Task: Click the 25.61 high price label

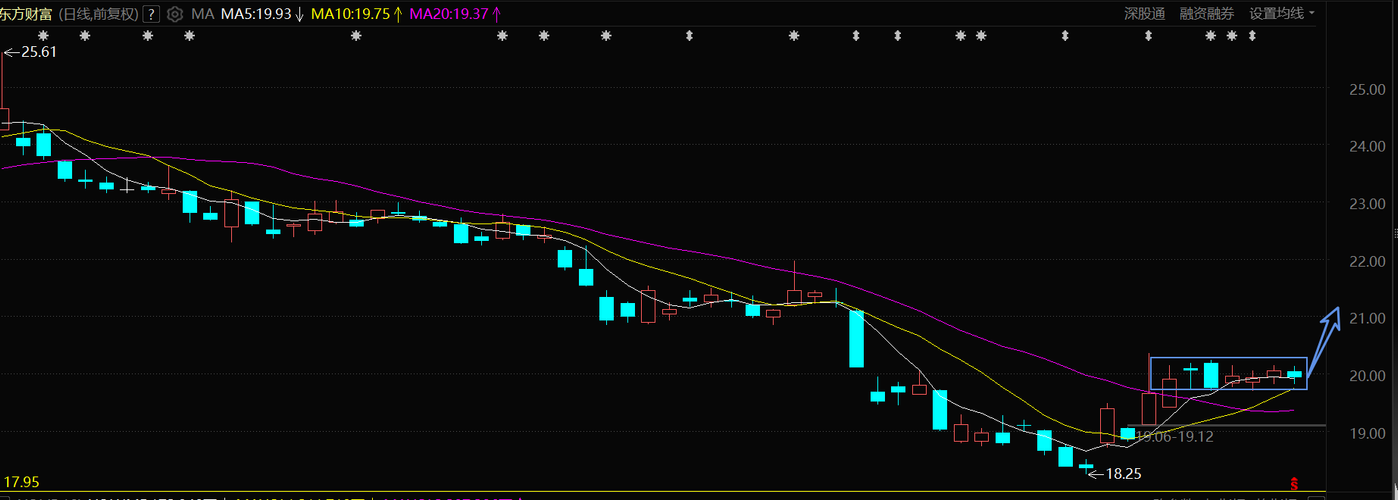Action: [38, 52]
